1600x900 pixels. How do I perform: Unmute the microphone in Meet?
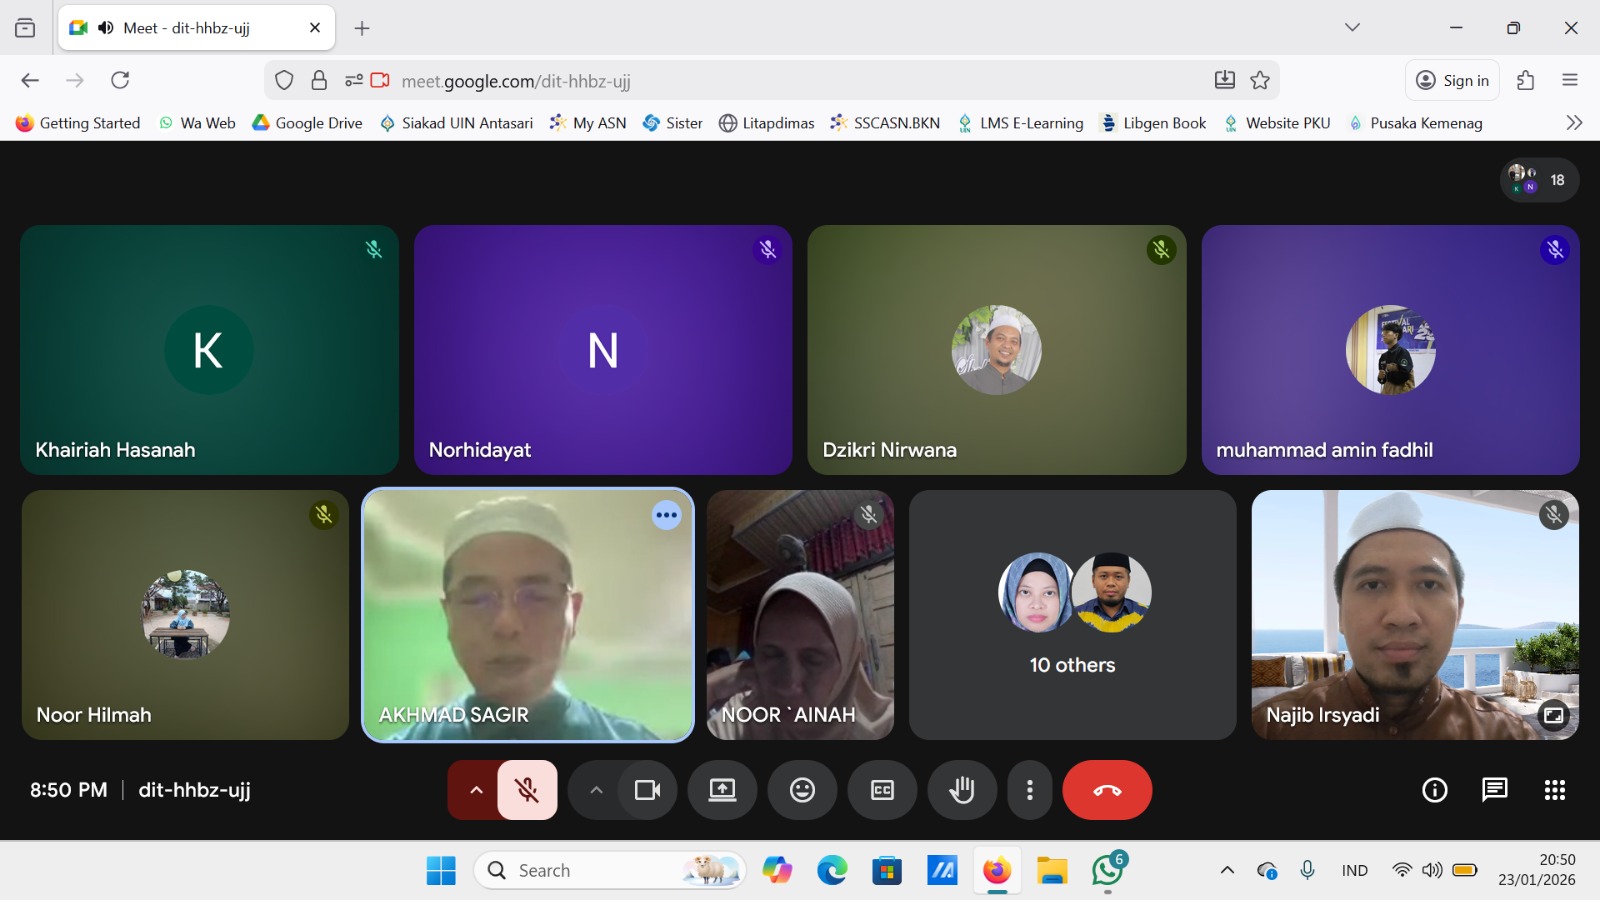click(527, 790)
